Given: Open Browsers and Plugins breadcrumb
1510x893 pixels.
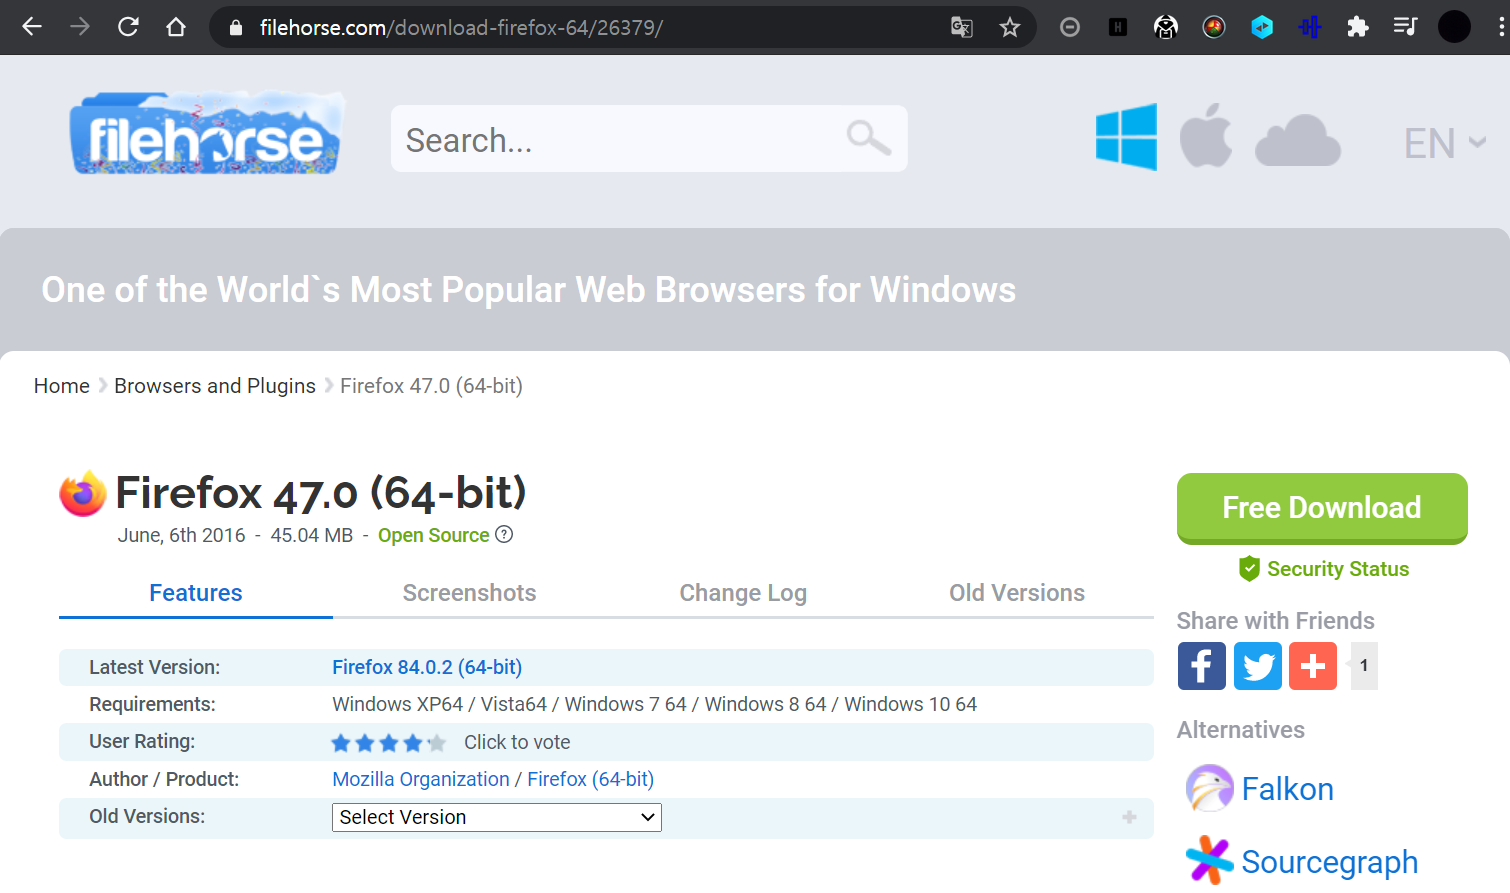Looking at the screenshot, I should pyautogui.click(x=215, y=386).
